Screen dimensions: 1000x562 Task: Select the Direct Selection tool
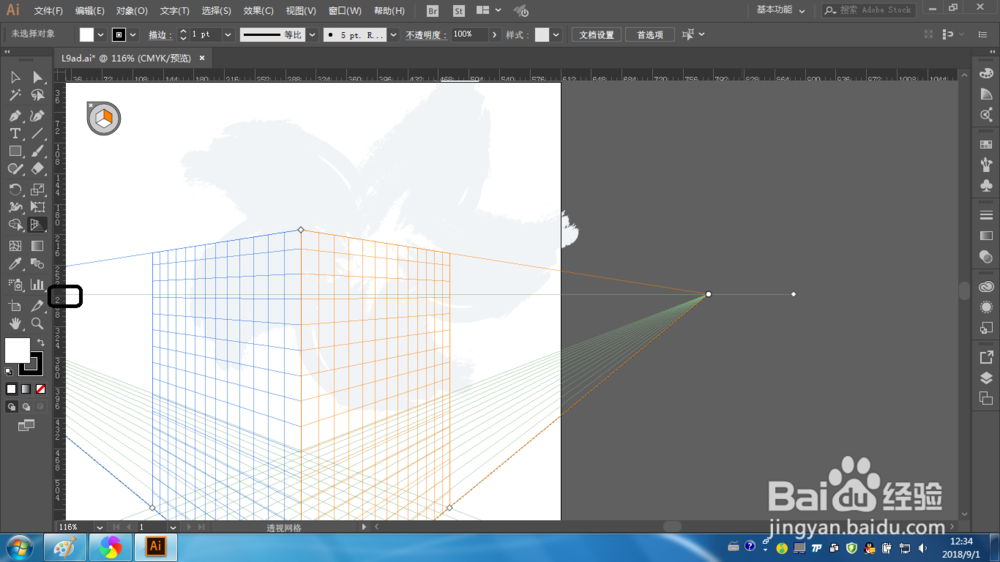[x=38, y=77]
